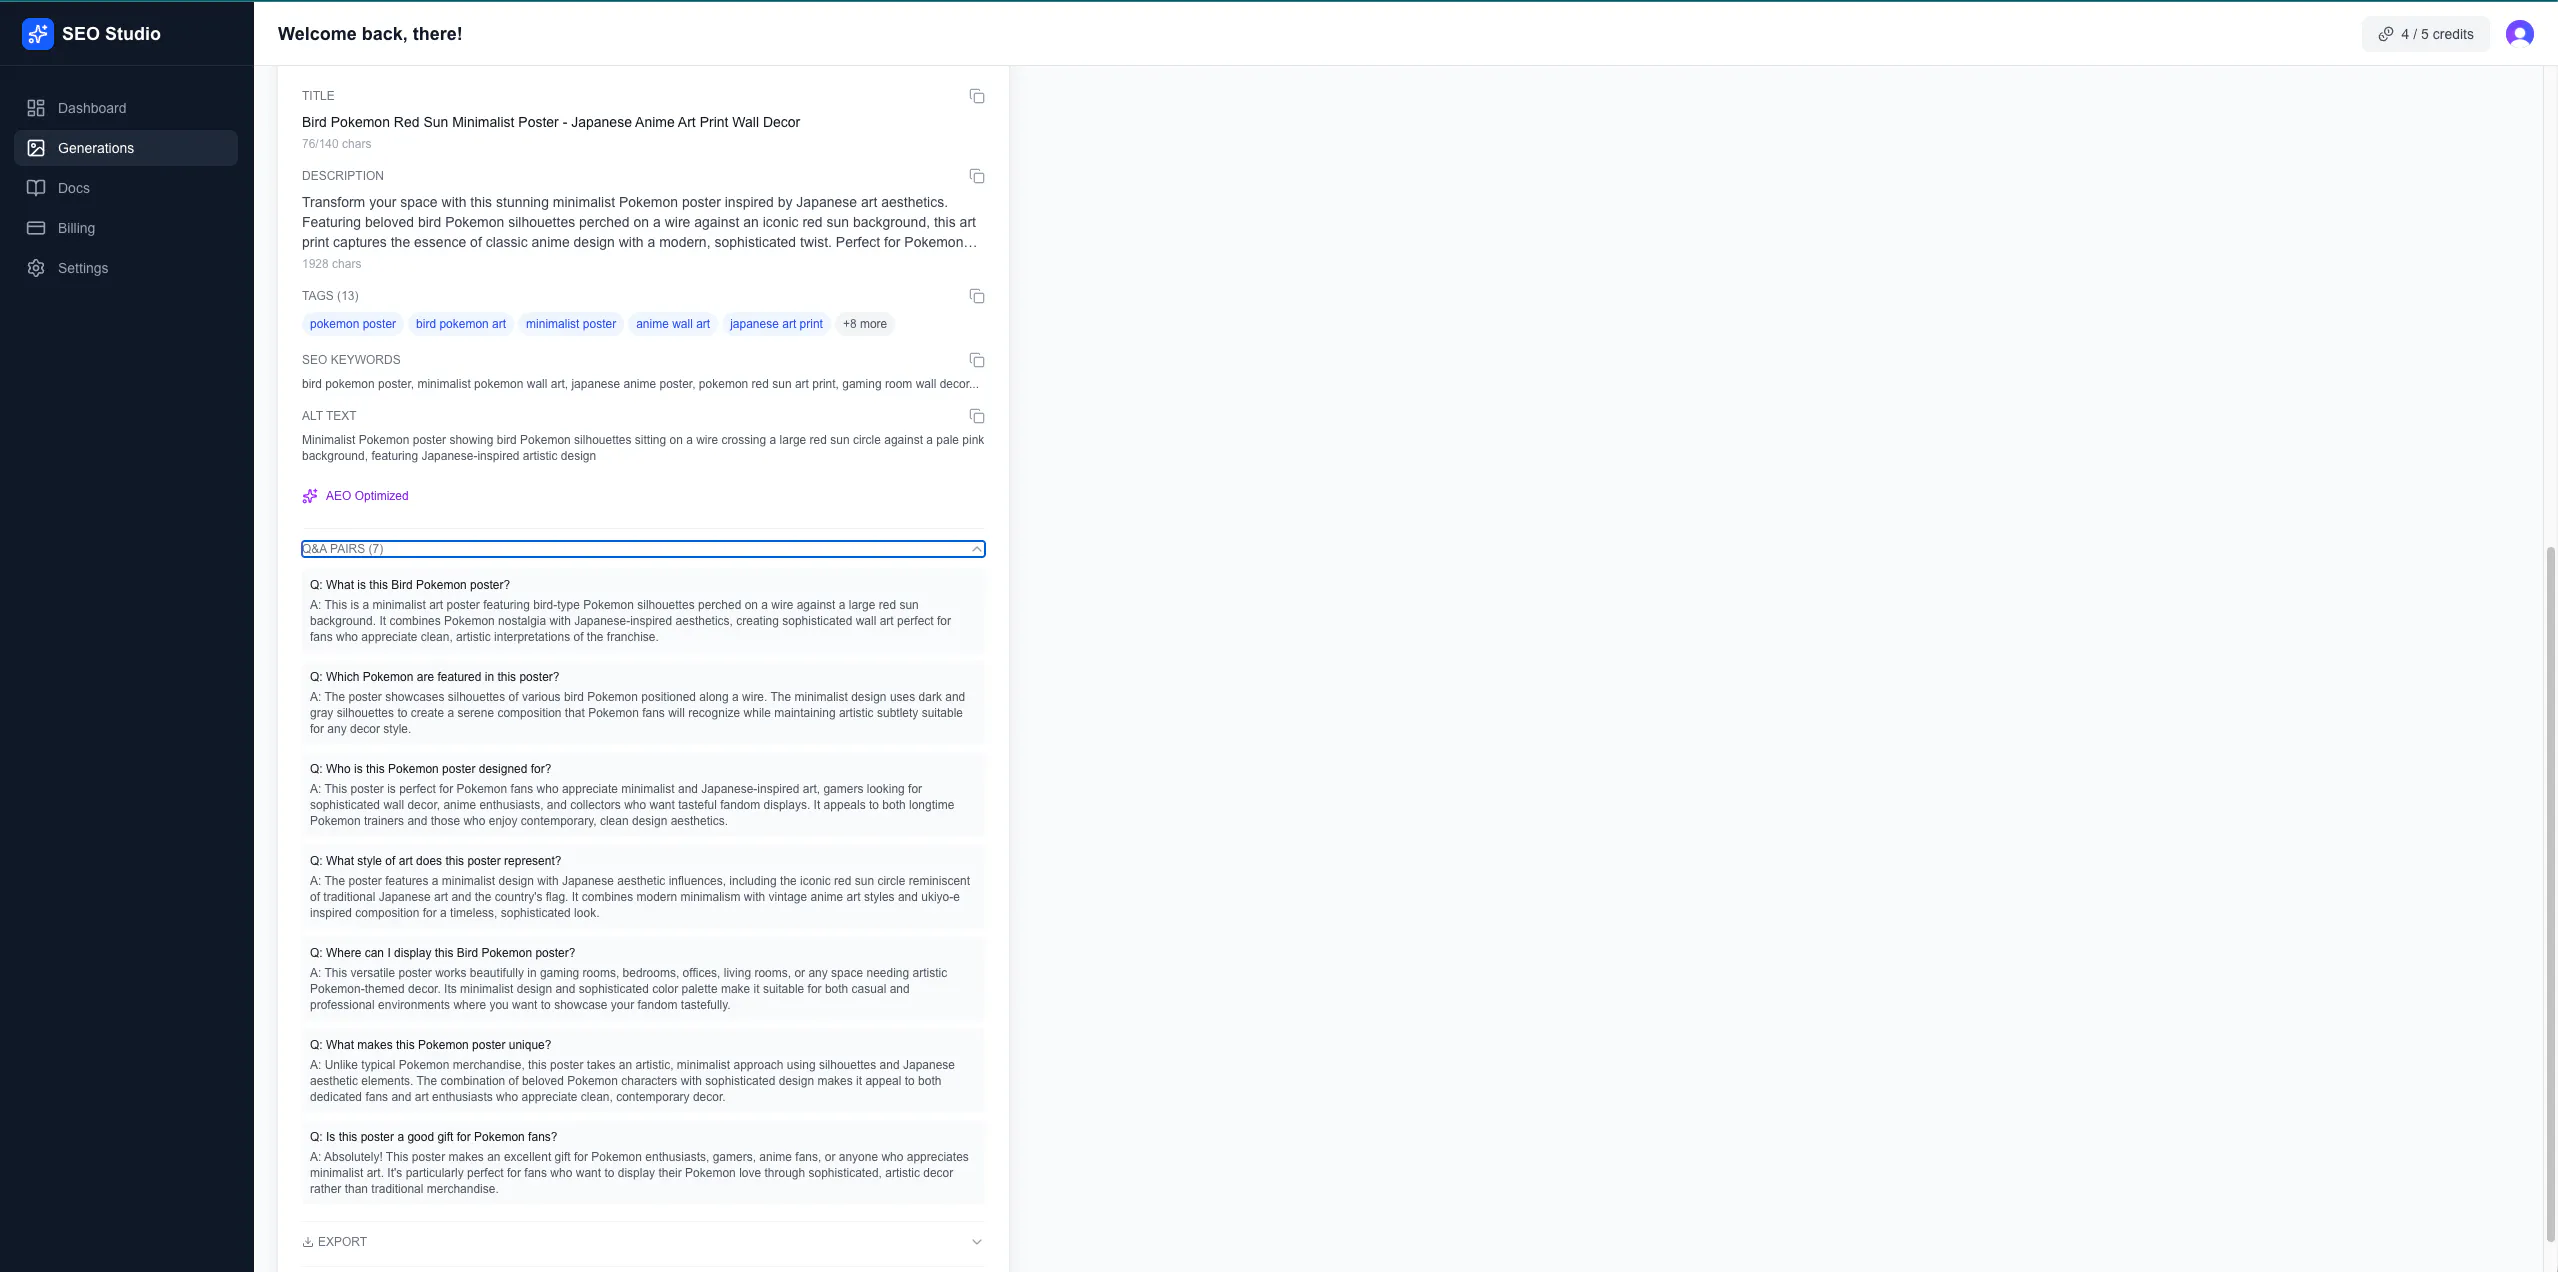Click the alt text paragraph
The width and height of the screenshot is (2558, 1272).
(x=643, y=448)
